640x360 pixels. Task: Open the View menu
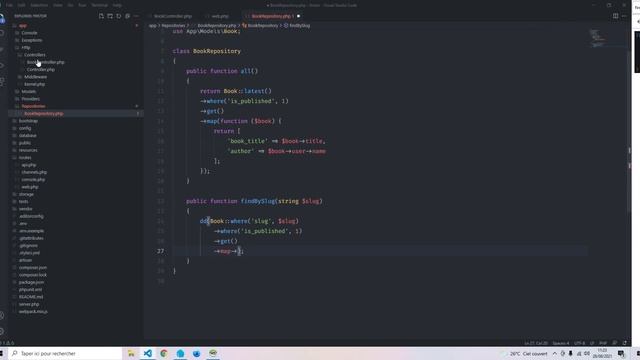pos(58,5)
